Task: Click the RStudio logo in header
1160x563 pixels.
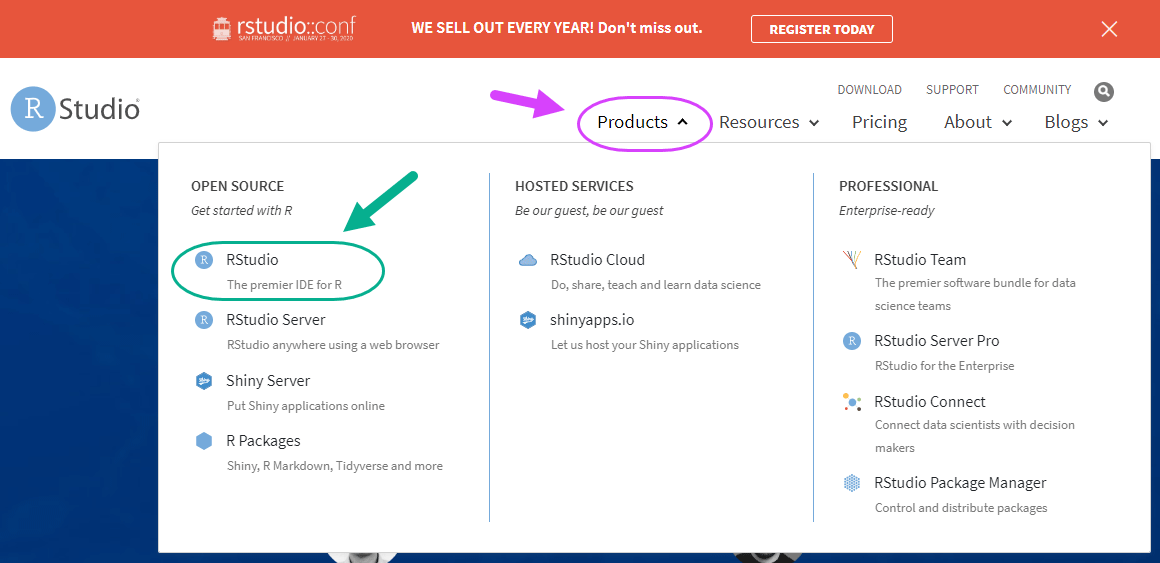Action: coord(75,109)
